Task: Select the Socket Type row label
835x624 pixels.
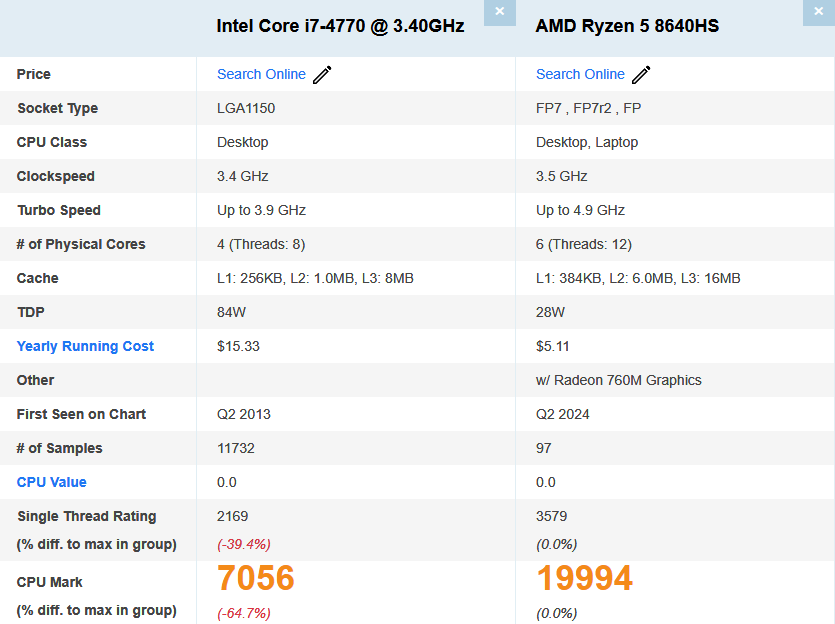Action: (57, 108)
